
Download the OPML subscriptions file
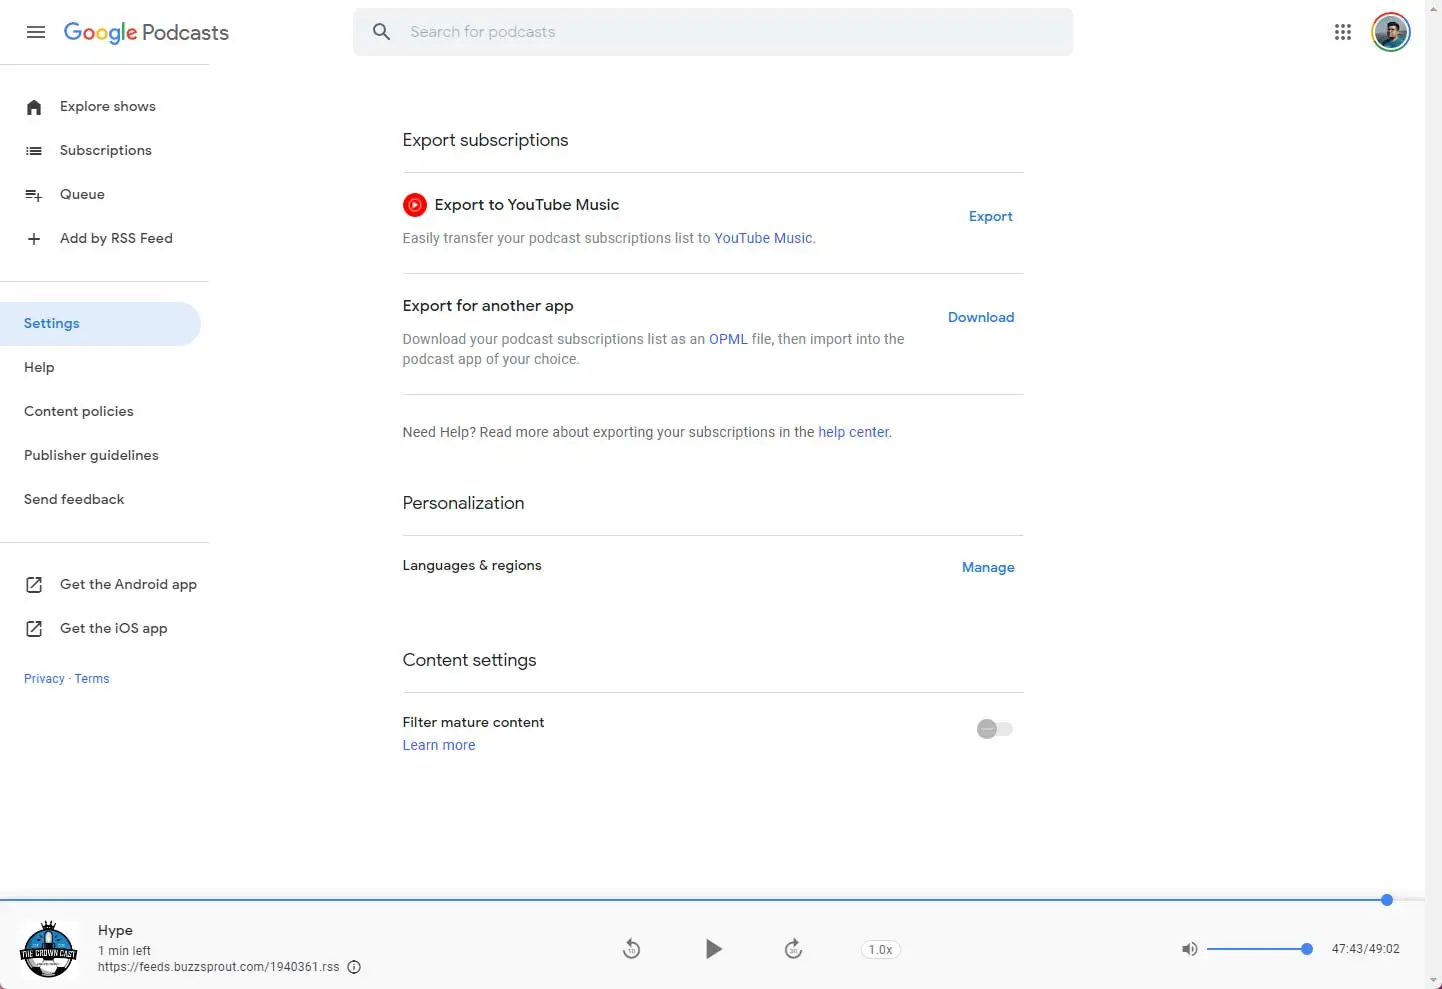[x=980, y=317]
